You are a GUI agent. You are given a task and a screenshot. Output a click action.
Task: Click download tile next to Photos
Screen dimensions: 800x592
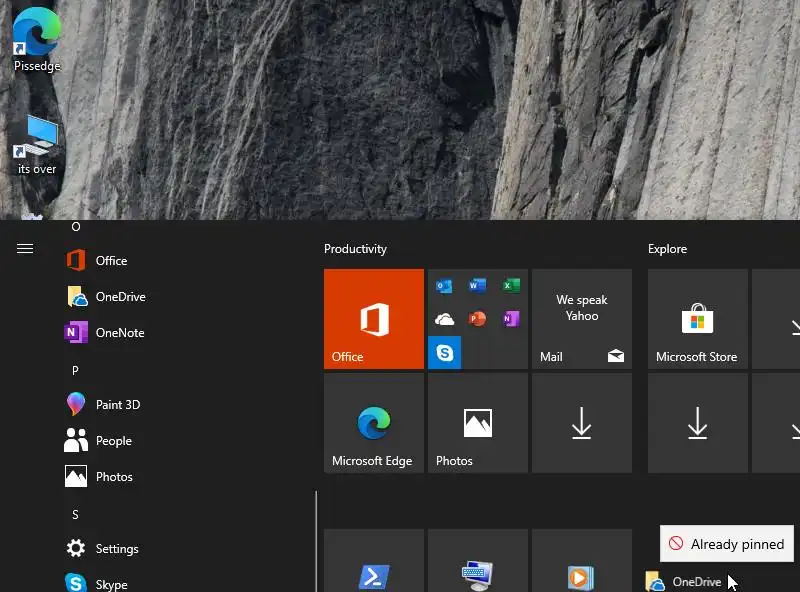click(582, 423)
